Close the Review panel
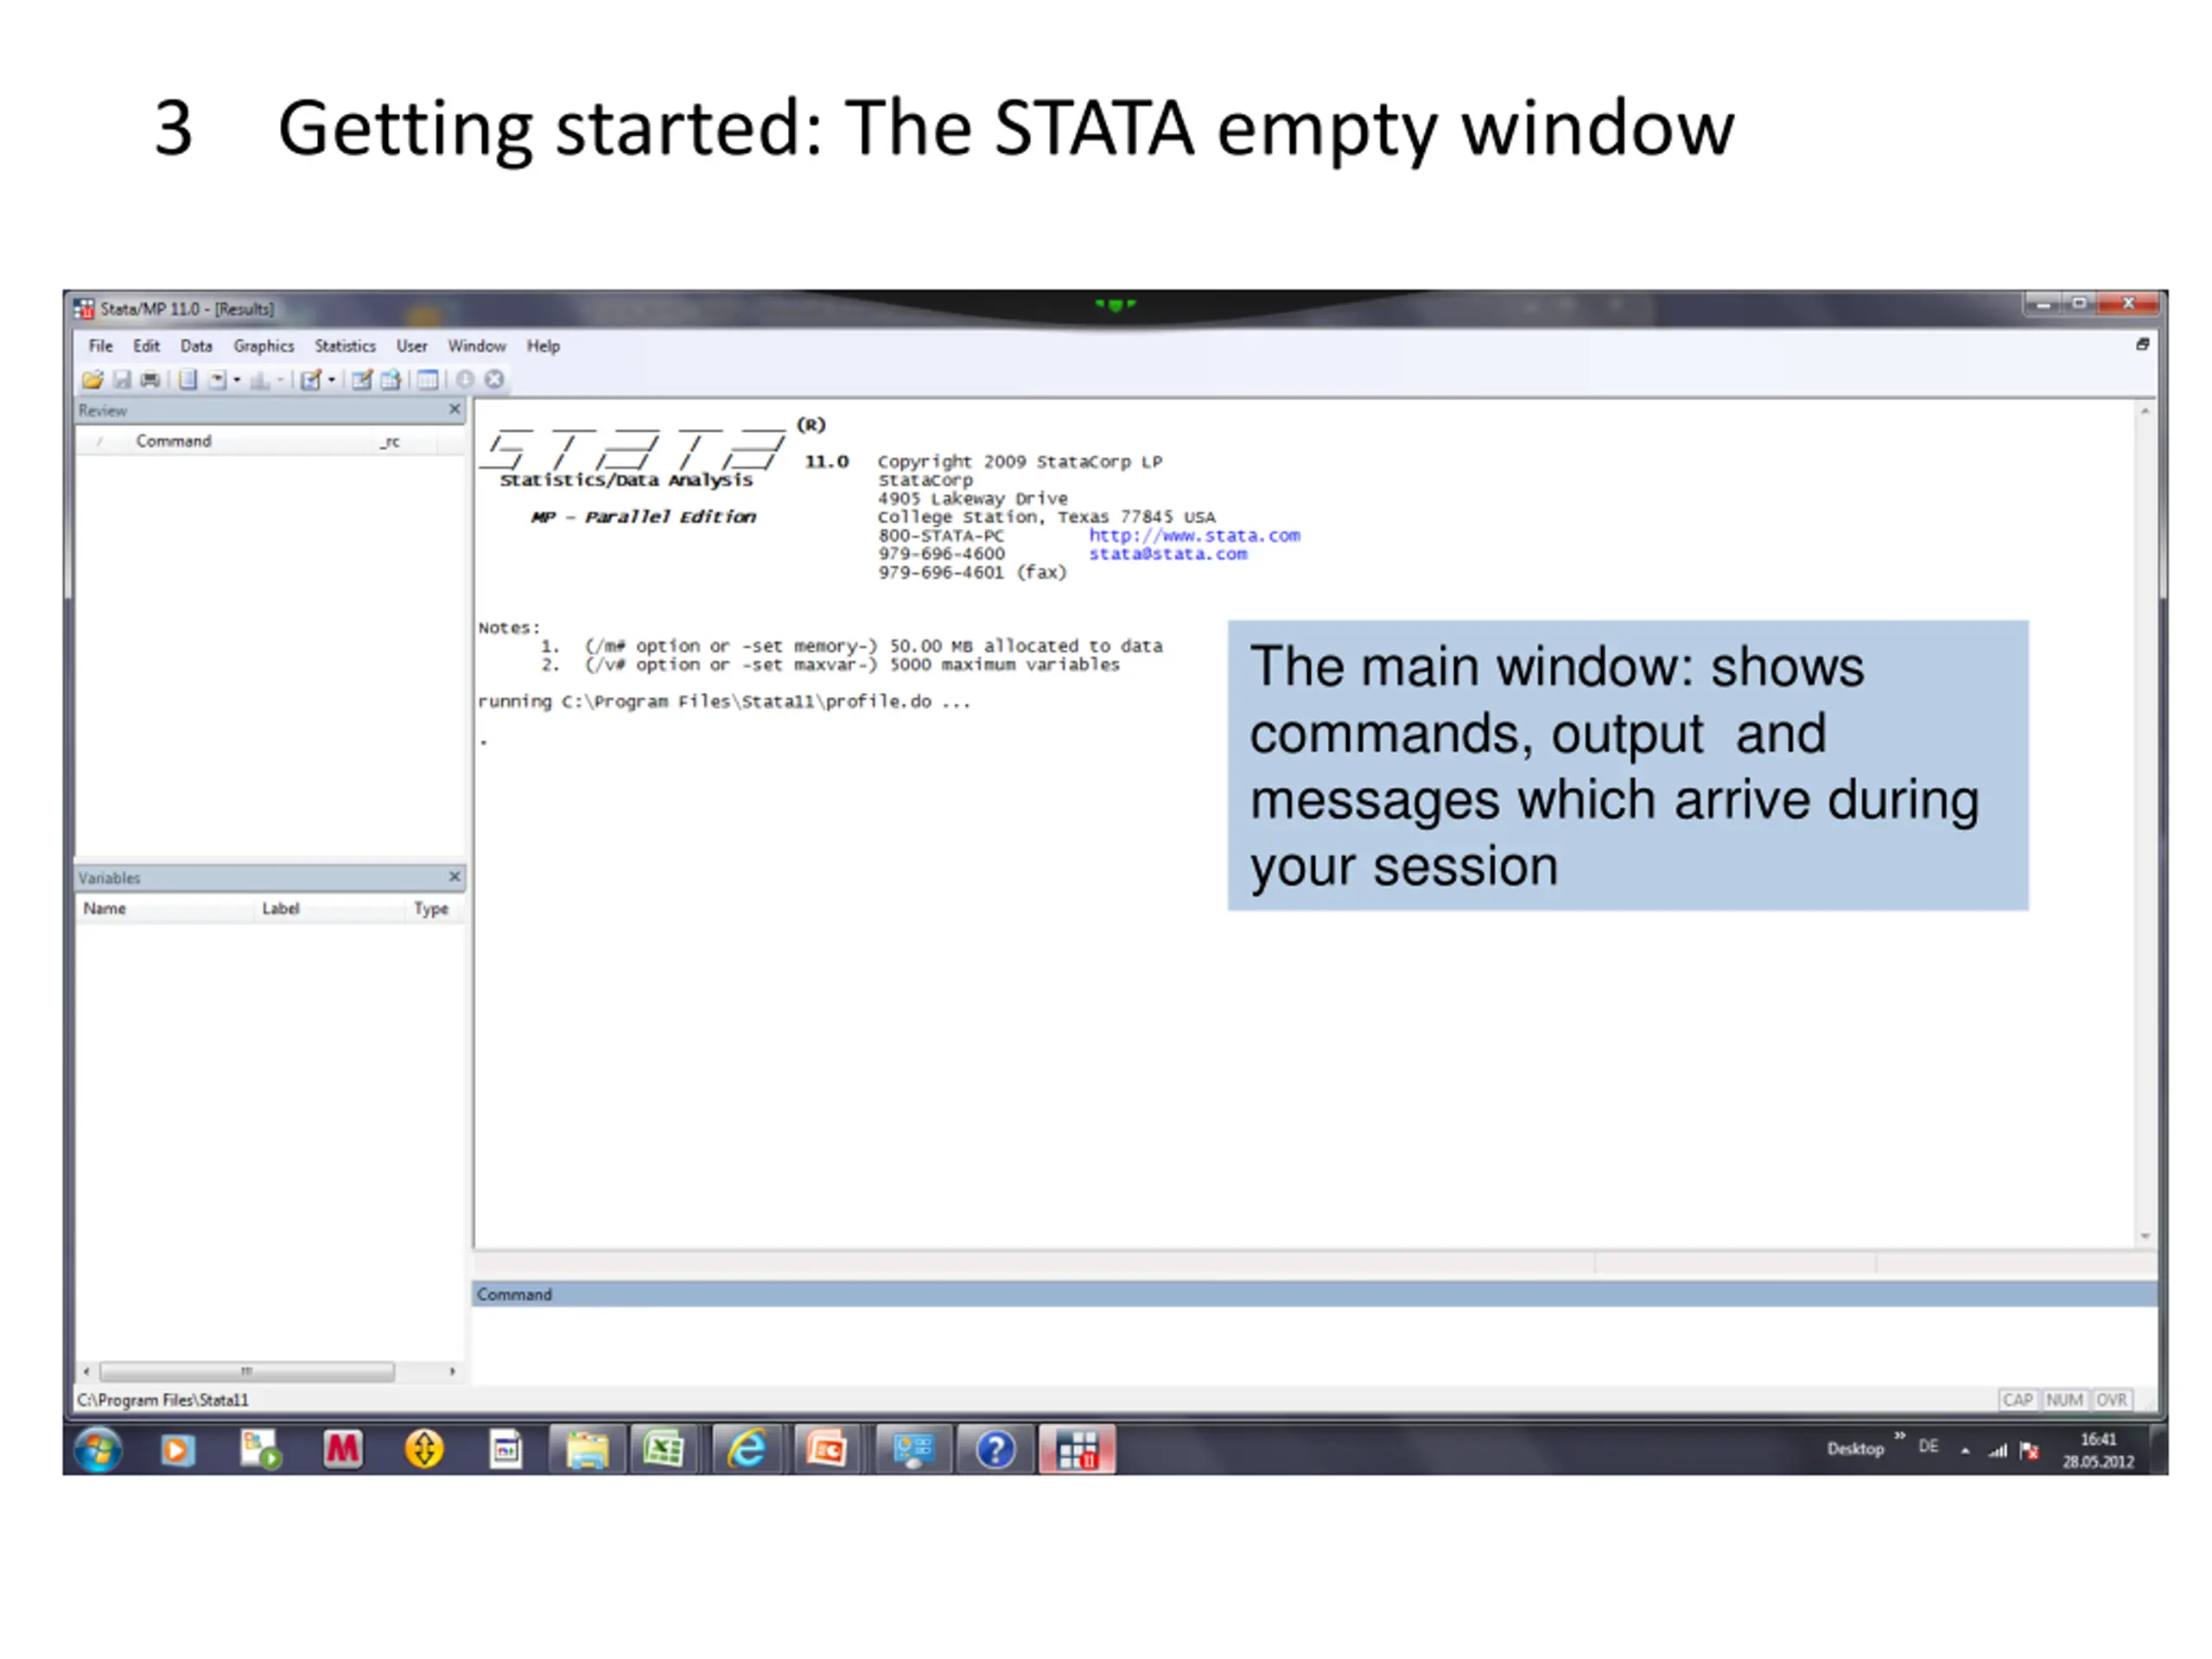The image size is (2212, 1659). click(455, 410)
